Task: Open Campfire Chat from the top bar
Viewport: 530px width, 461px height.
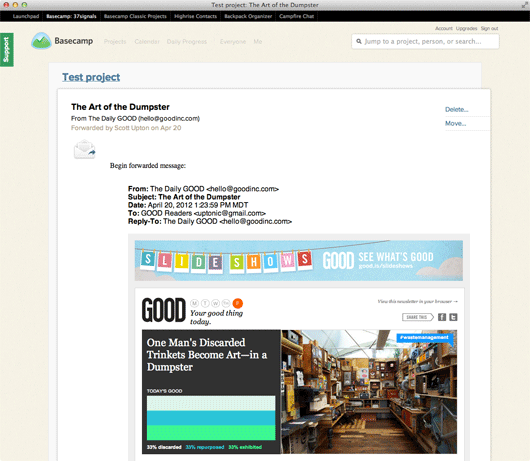Action: tap(296, 16)
